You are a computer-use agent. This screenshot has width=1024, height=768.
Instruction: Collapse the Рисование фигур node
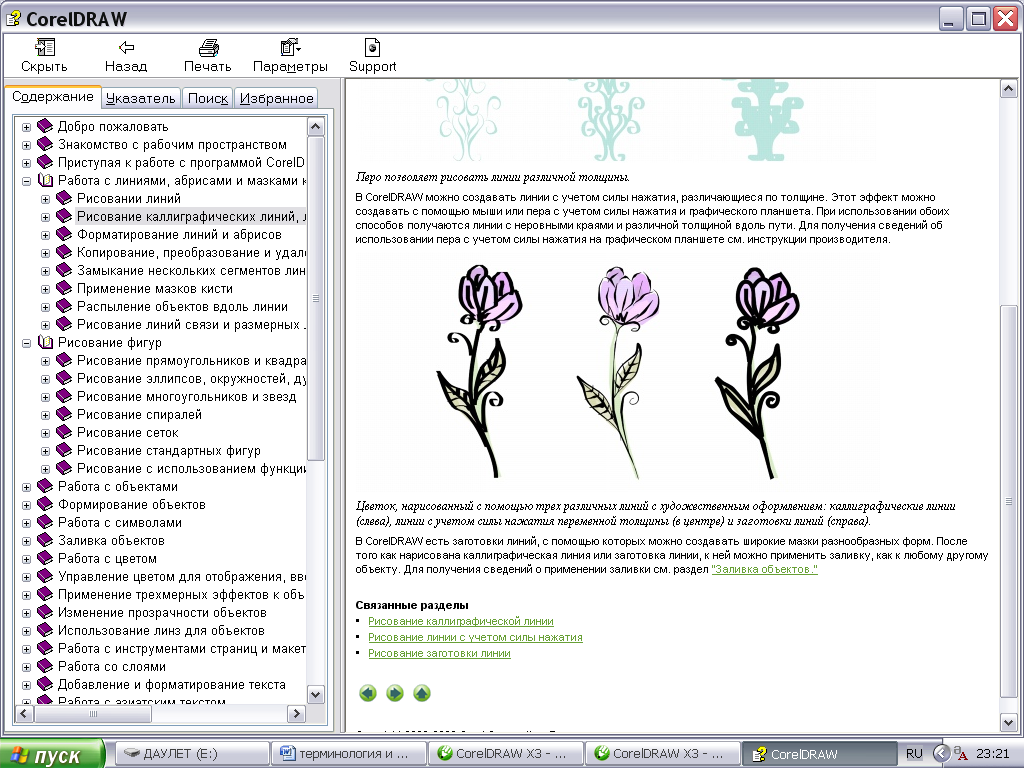coord(26,343)
